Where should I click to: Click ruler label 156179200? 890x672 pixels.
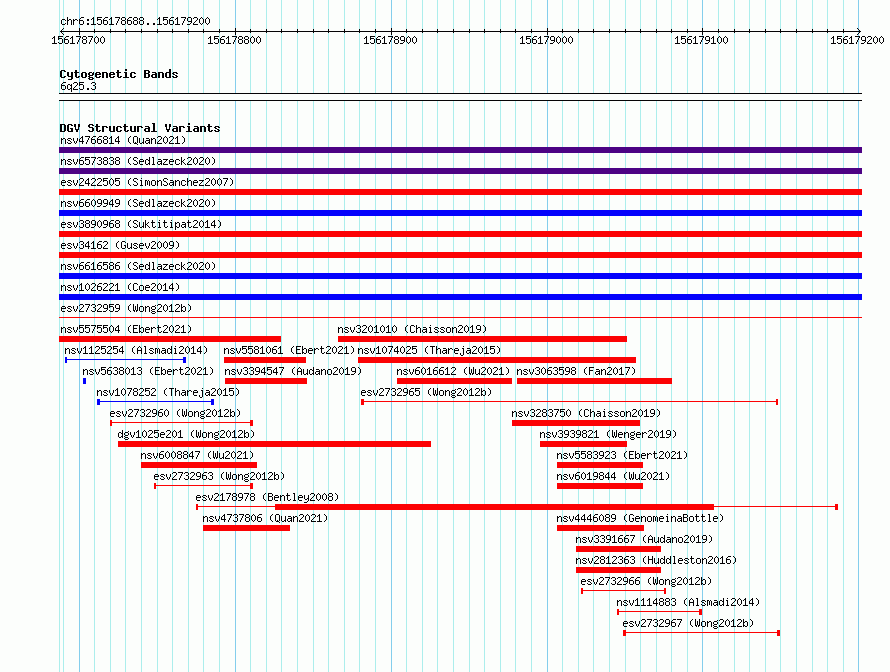(857, 40)
